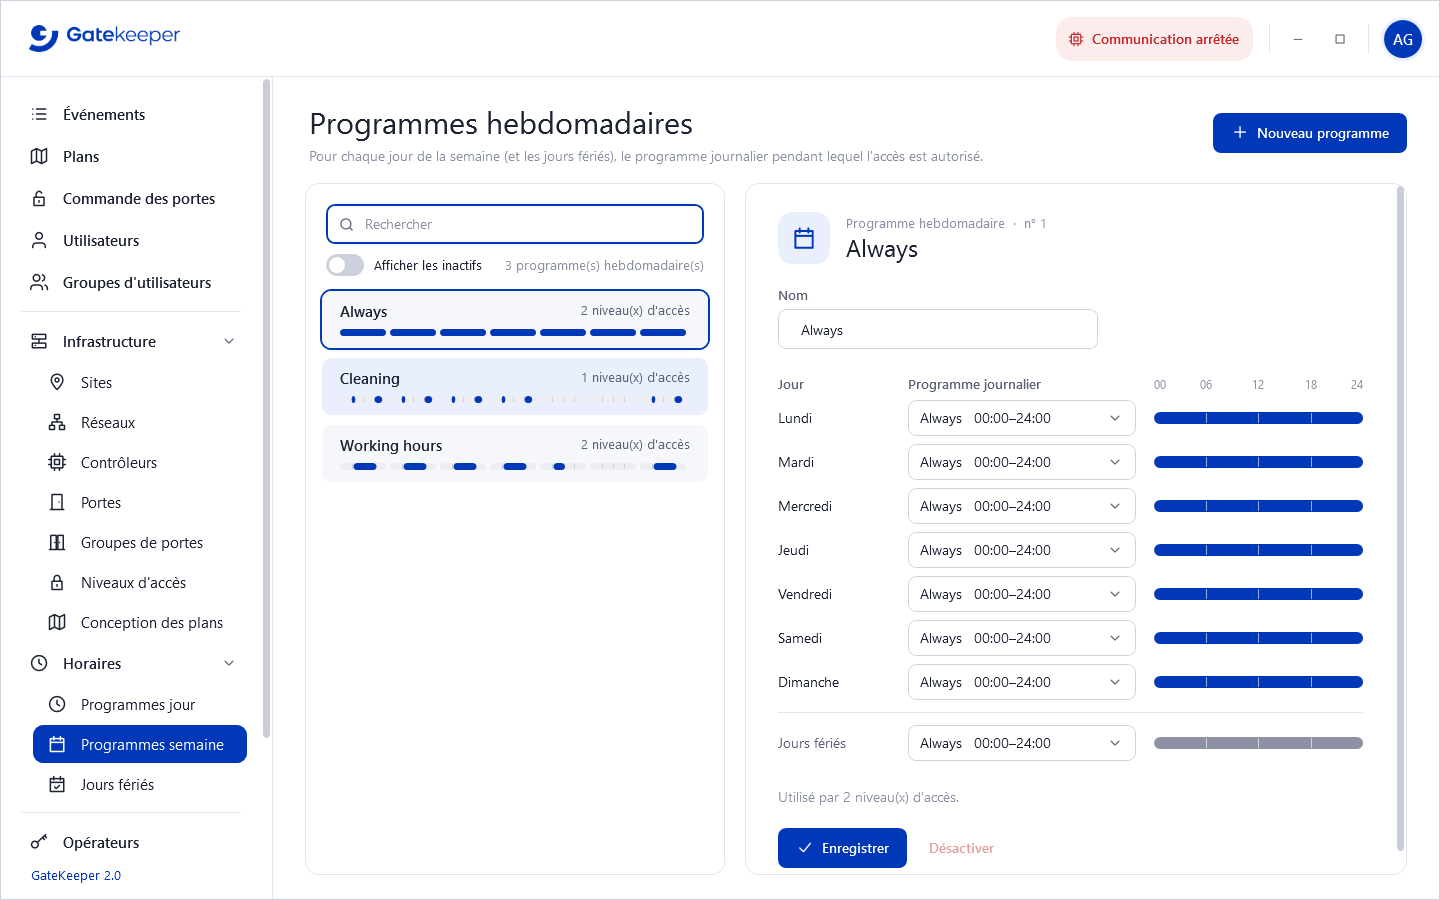Click the Enregistrer button
1440x900 pixels.
(x=842, y=848)
